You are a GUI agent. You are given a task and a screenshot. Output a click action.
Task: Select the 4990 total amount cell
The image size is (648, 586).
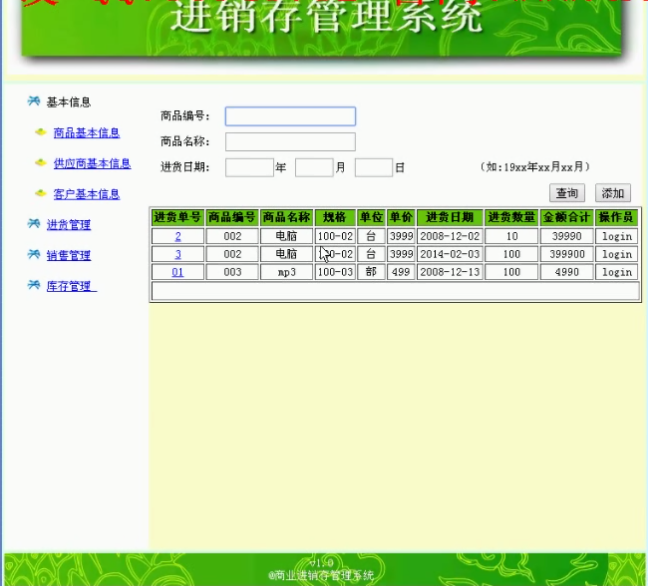(567, 272)
